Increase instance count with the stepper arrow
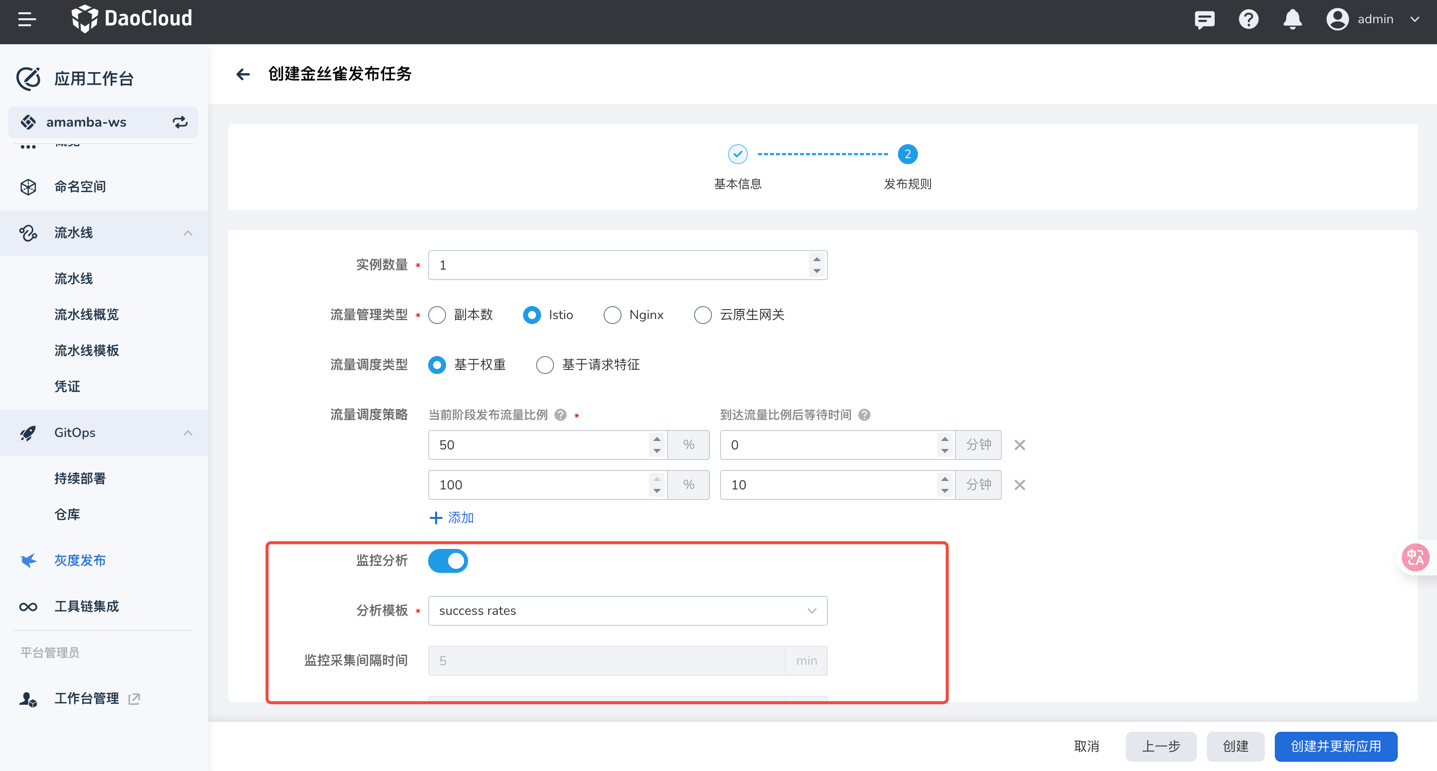The image size is (1437, 771). pos(816,259)
